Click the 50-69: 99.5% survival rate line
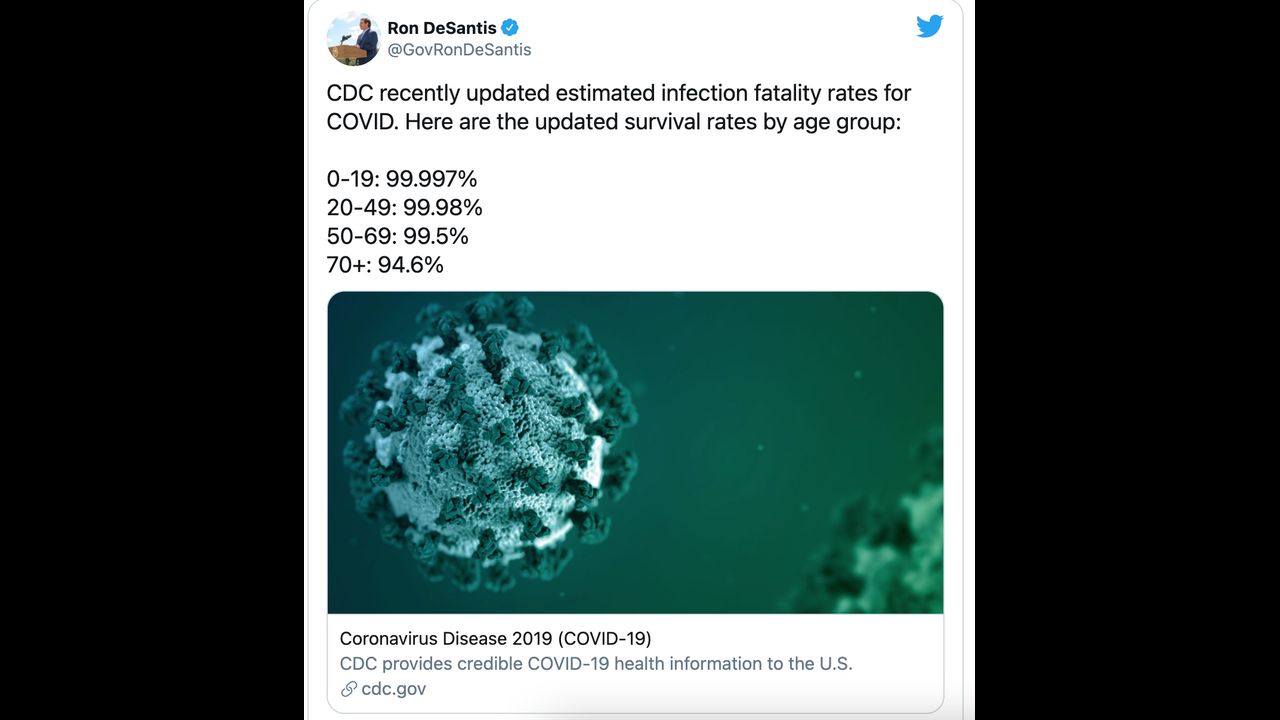This screenshot has height=720, width=1280. [x=397, y=236]
